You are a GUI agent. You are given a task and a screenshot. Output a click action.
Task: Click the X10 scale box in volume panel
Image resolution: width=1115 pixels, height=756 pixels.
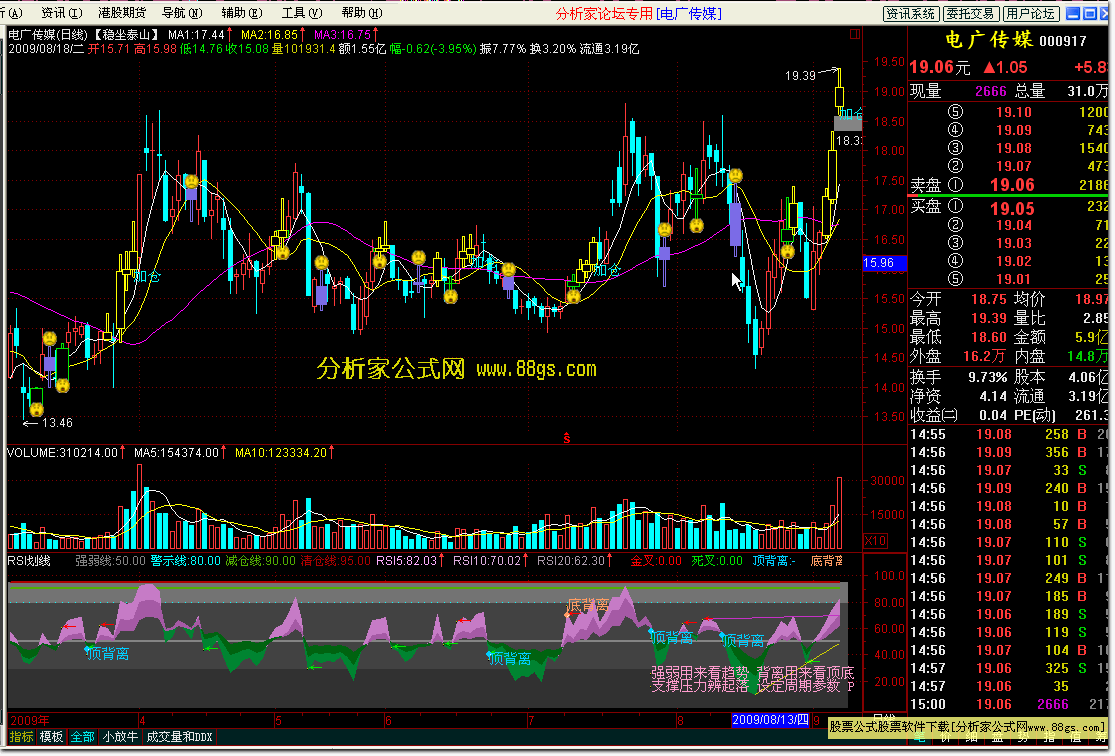coord(875,541)
